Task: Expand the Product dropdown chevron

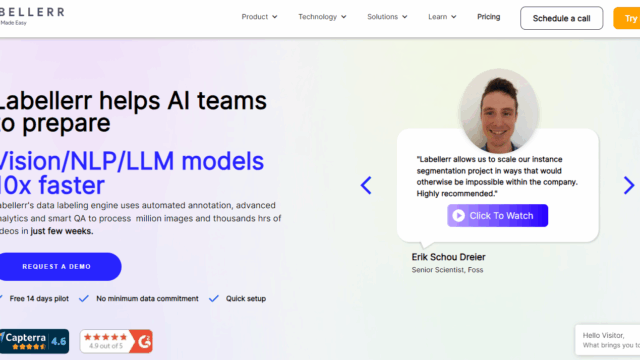Action: click(x=275, y=17)
